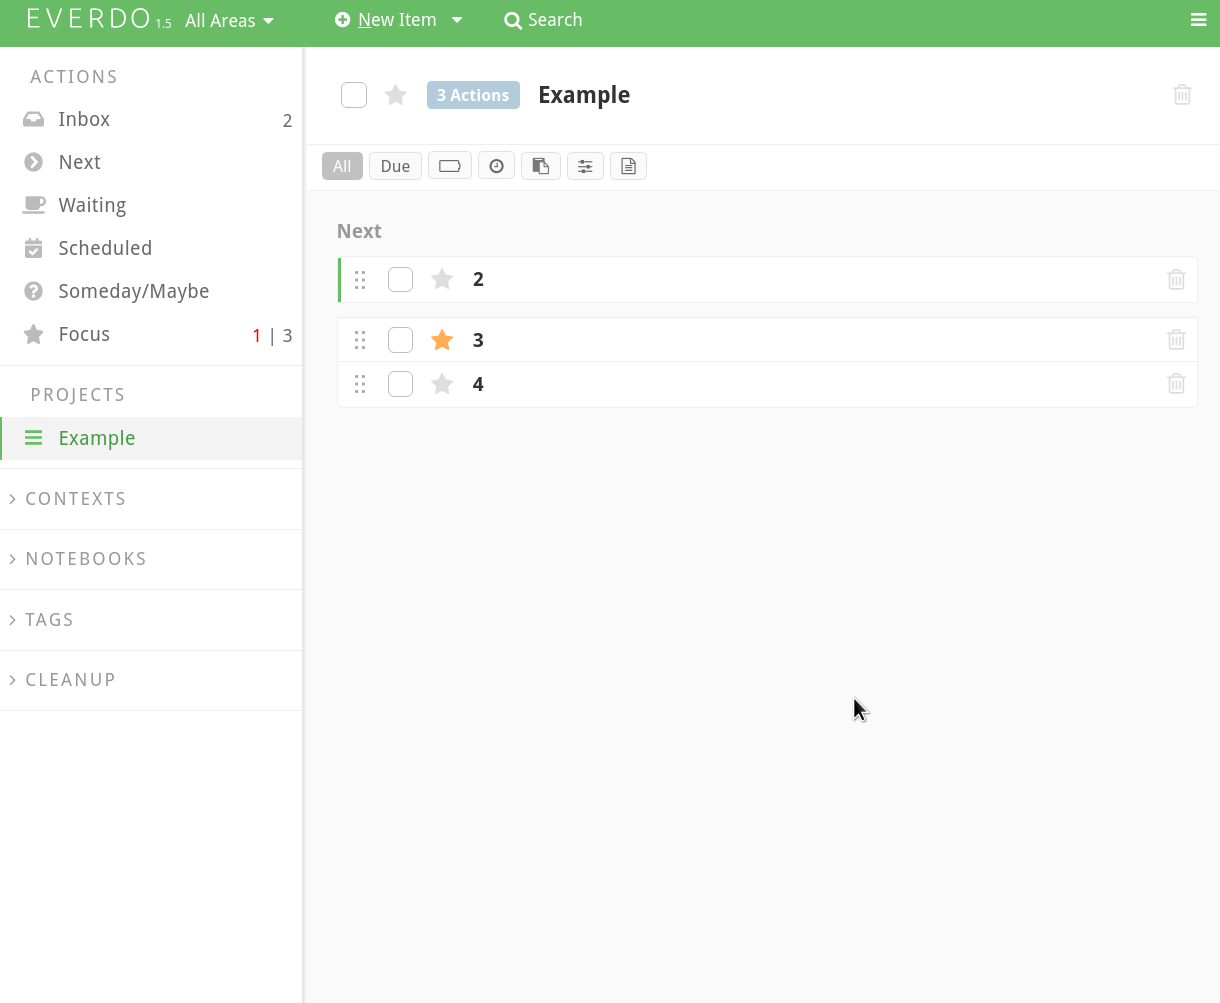Click the Search field in header
This screenshot has width=1220, height=1003.
pyautogui.click(x=543, y=20)
